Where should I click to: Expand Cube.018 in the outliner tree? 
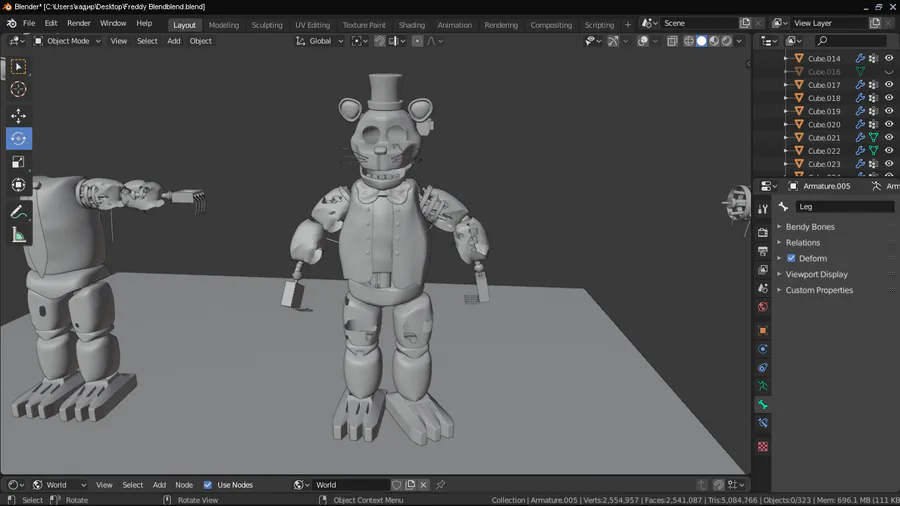click(786, 98)
